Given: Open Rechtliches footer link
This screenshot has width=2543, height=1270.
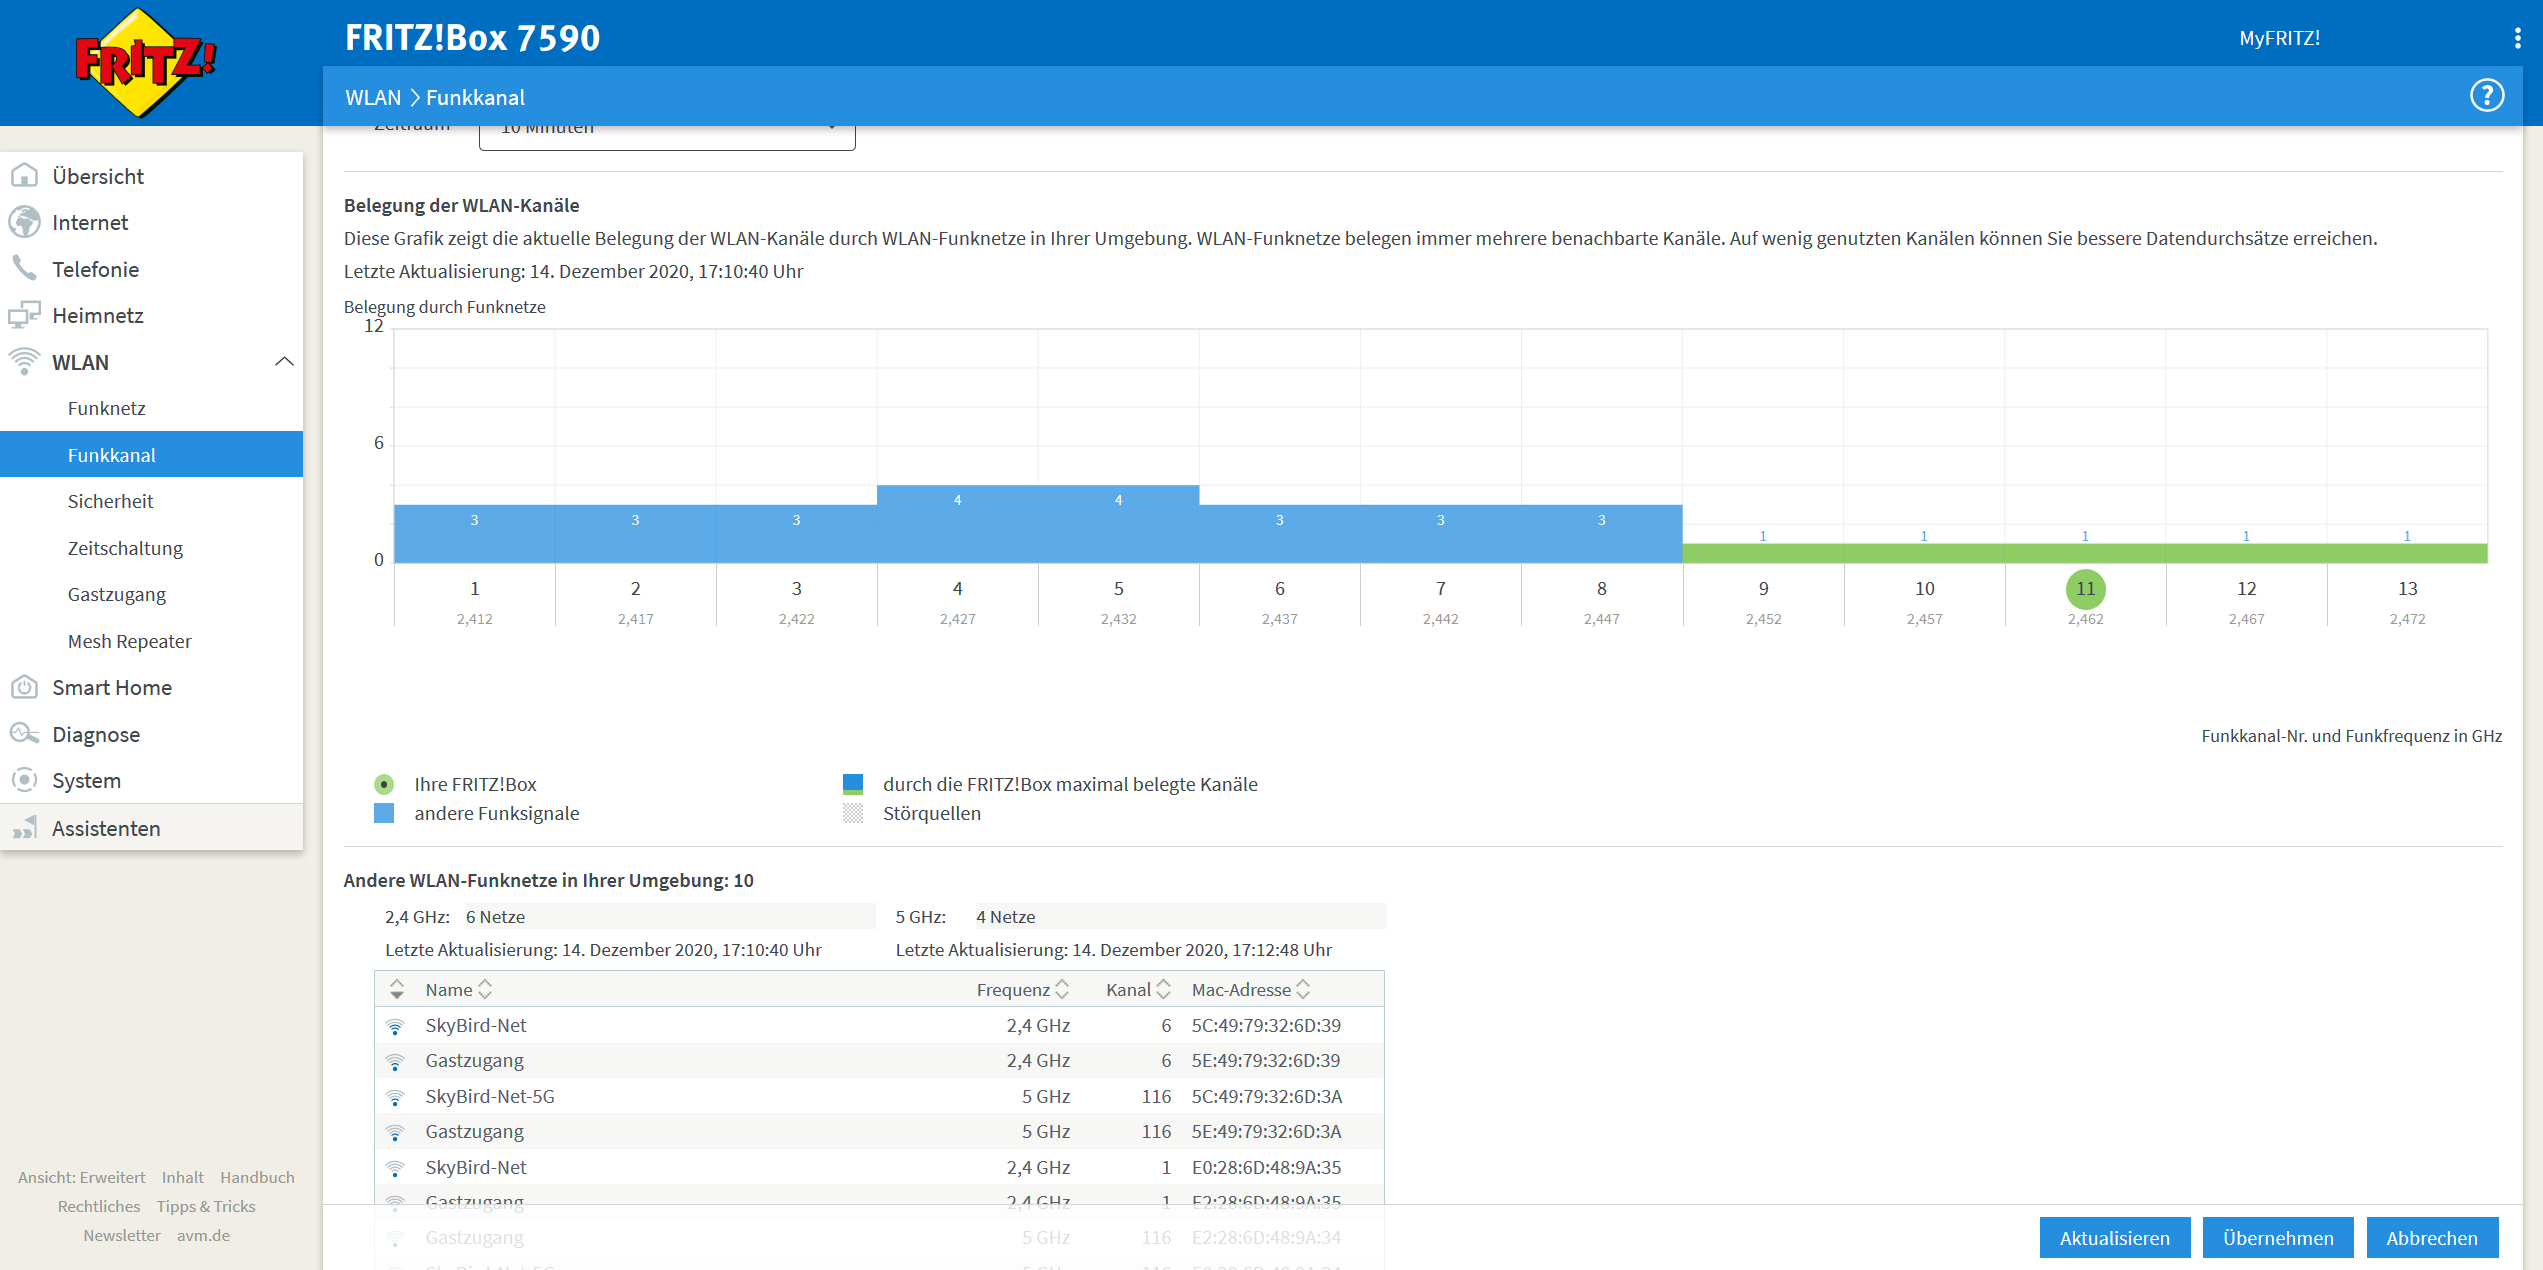Looking at the screenshot, I should pyautogui.click(x=98, y=1206).
